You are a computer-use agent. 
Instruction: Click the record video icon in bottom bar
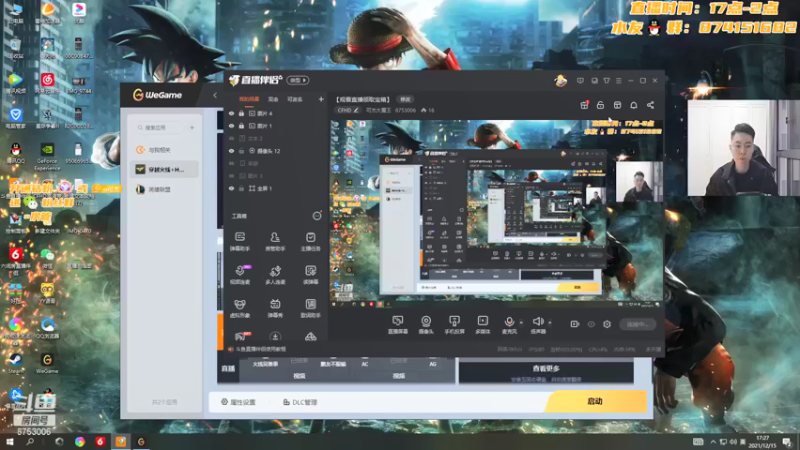[x=574, y=324]
